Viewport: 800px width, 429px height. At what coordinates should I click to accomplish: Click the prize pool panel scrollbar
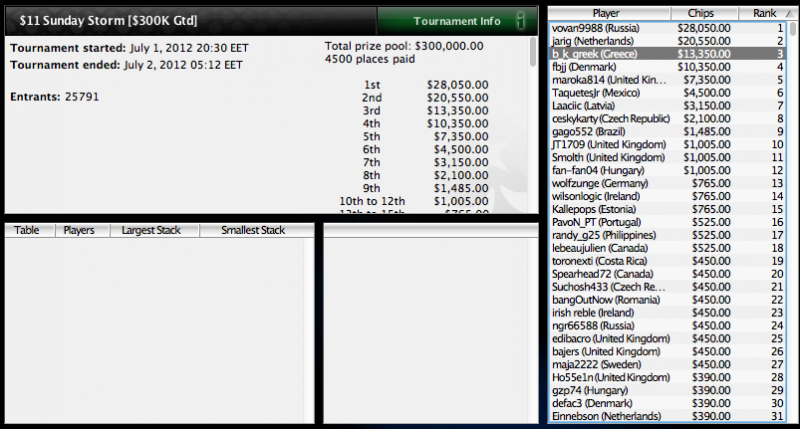pos(533,52)
